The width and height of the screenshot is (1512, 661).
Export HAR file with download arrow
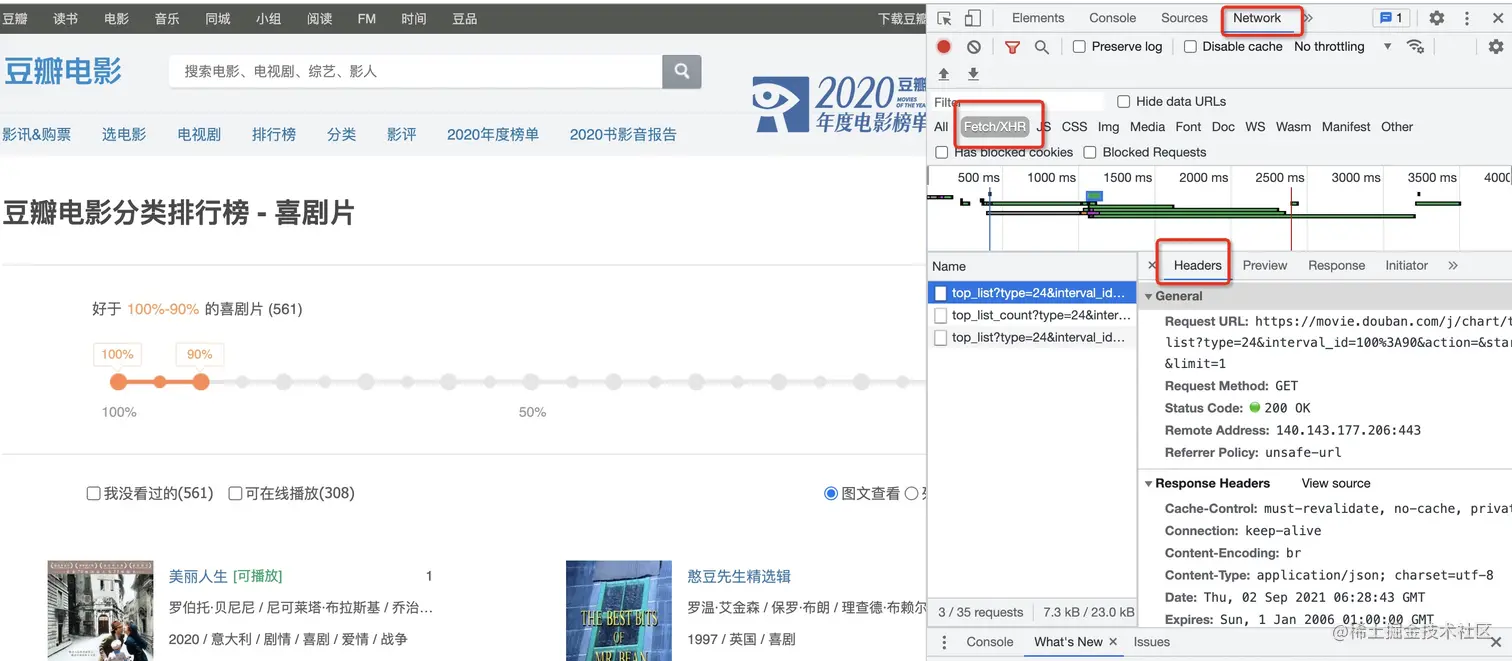tap(973, 75)
